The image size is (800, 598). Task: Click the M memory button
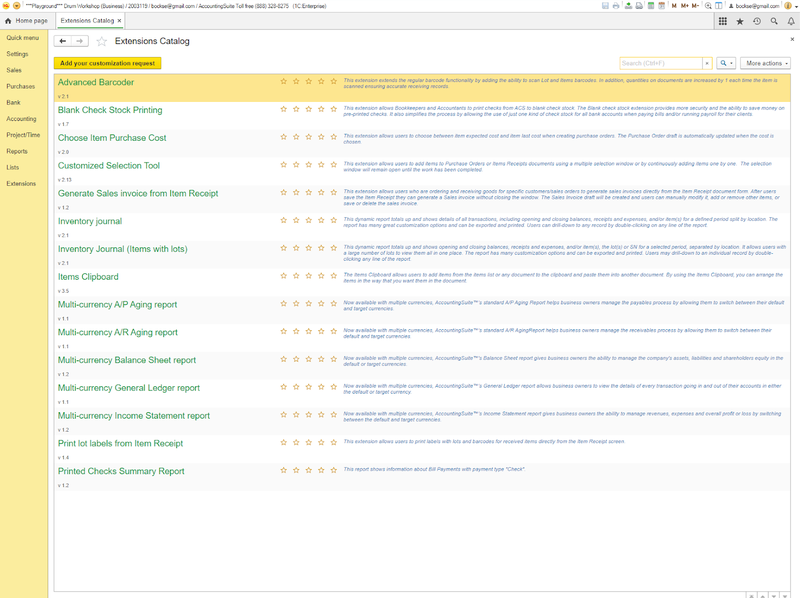[x=674, y=6]
